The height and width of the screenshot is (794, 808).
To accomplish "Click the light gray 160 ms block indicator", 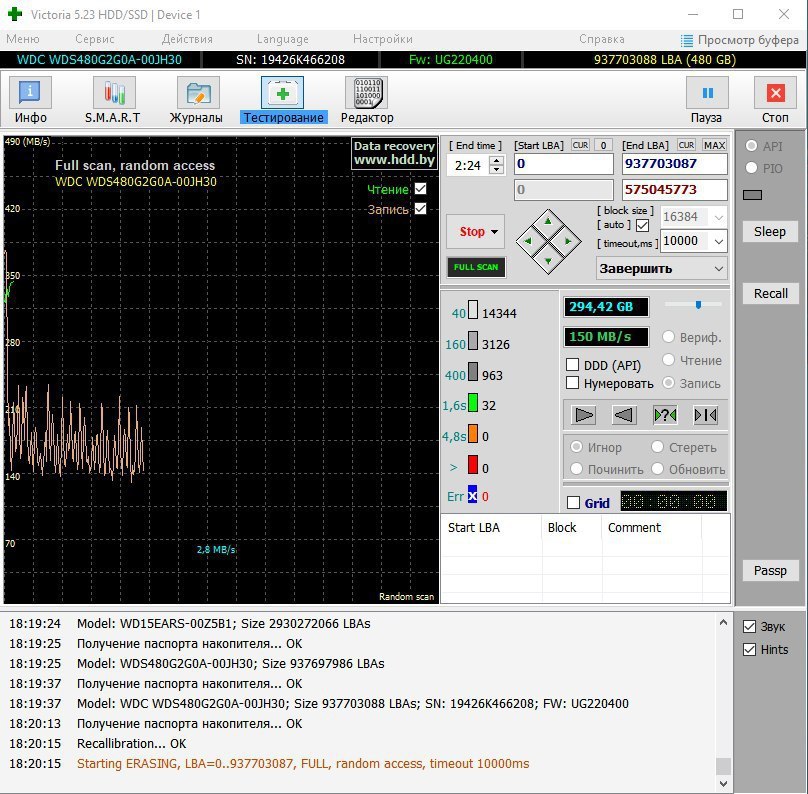I will (473, 341).
